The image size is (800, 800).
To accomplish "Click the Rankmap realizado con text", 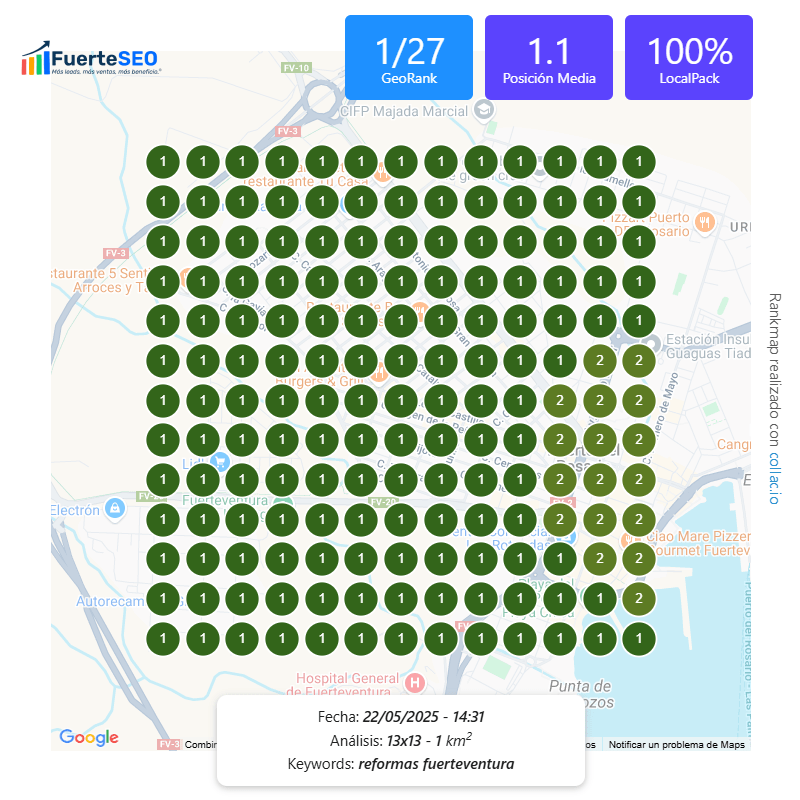I will tap(774, 369).
